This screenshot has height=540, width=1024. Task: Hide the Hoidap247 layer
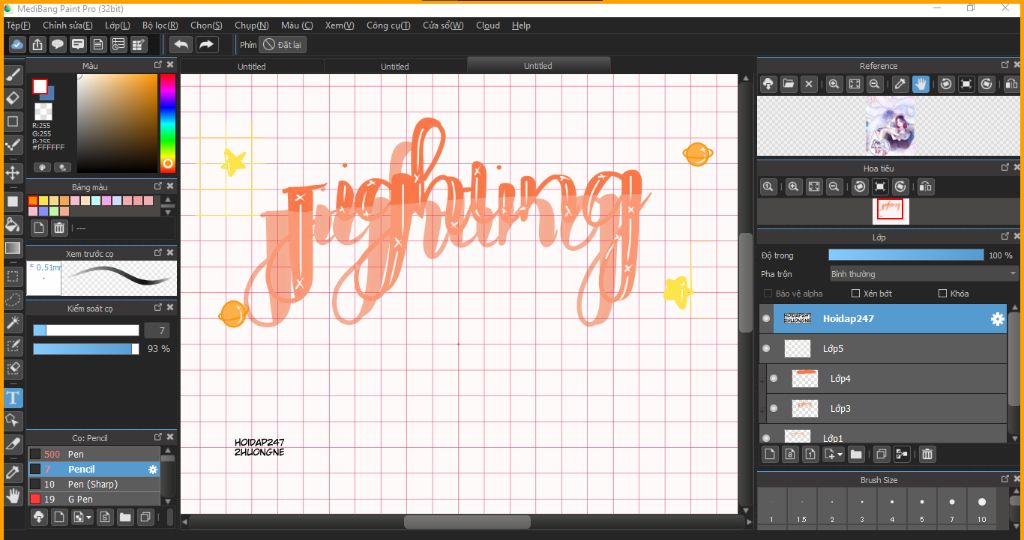(x=766, y=319)
